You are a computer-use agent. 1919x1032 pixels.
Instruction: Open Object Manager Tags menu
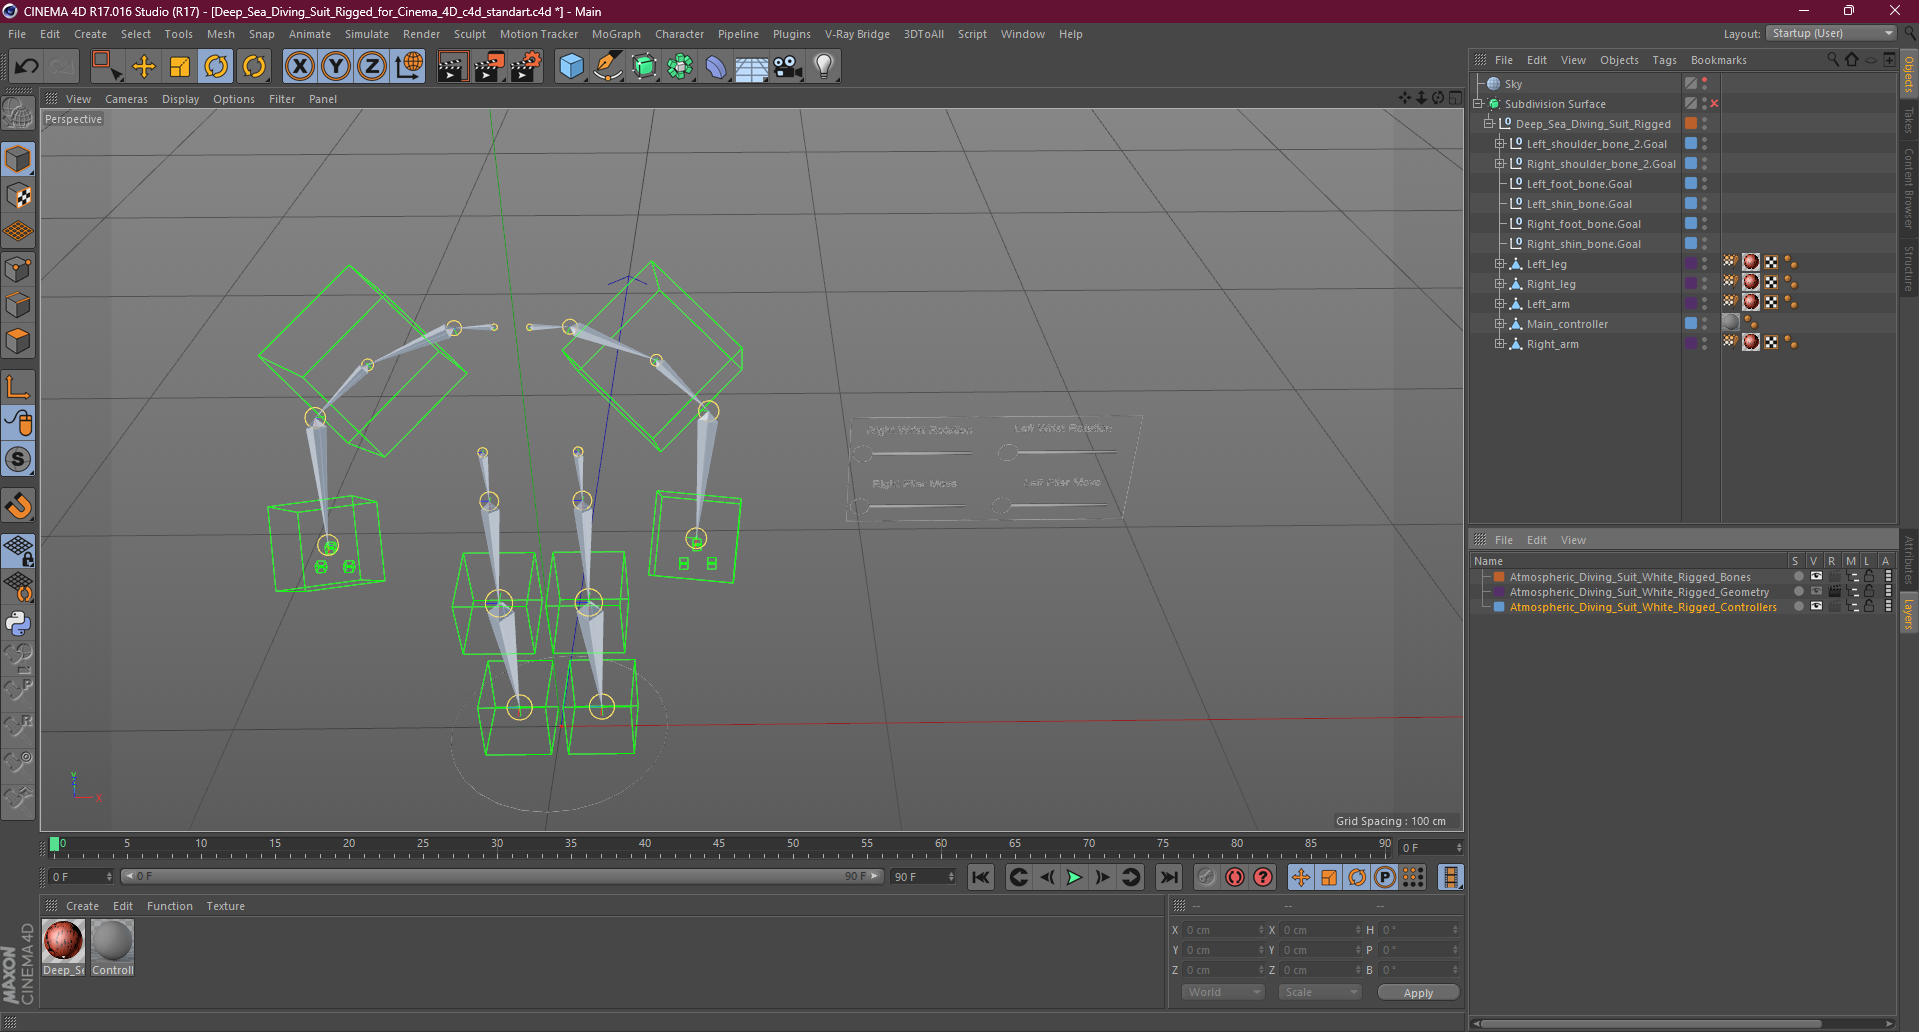pos(1664,60)
